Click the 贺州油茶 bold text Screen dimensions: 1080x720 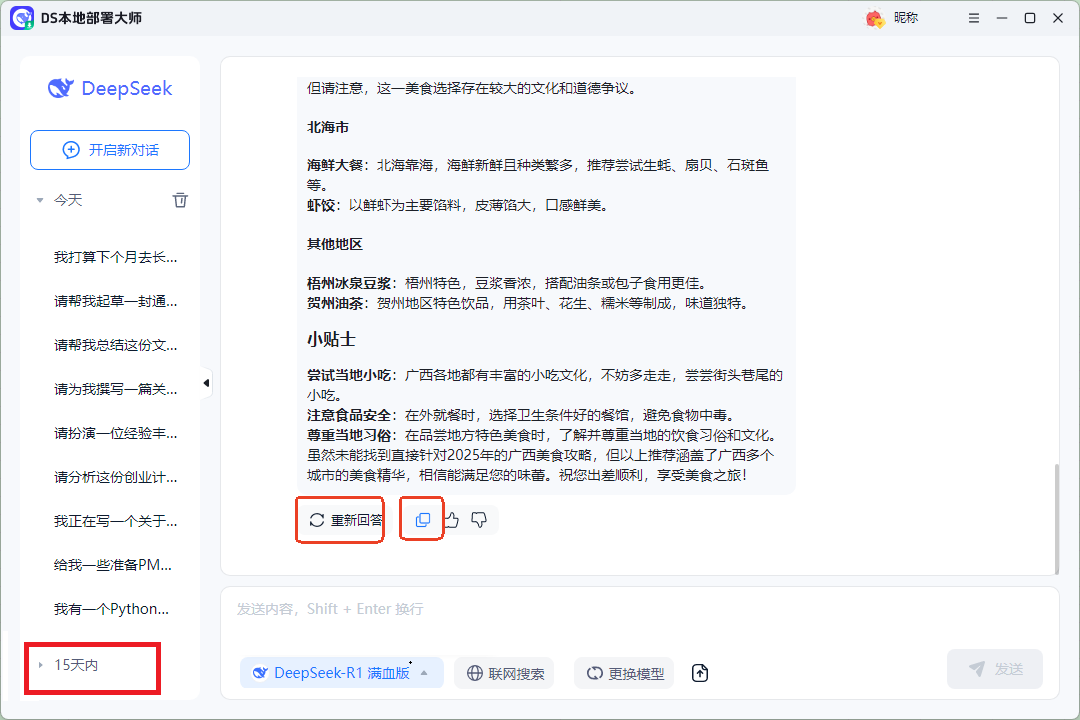(335, 303)
